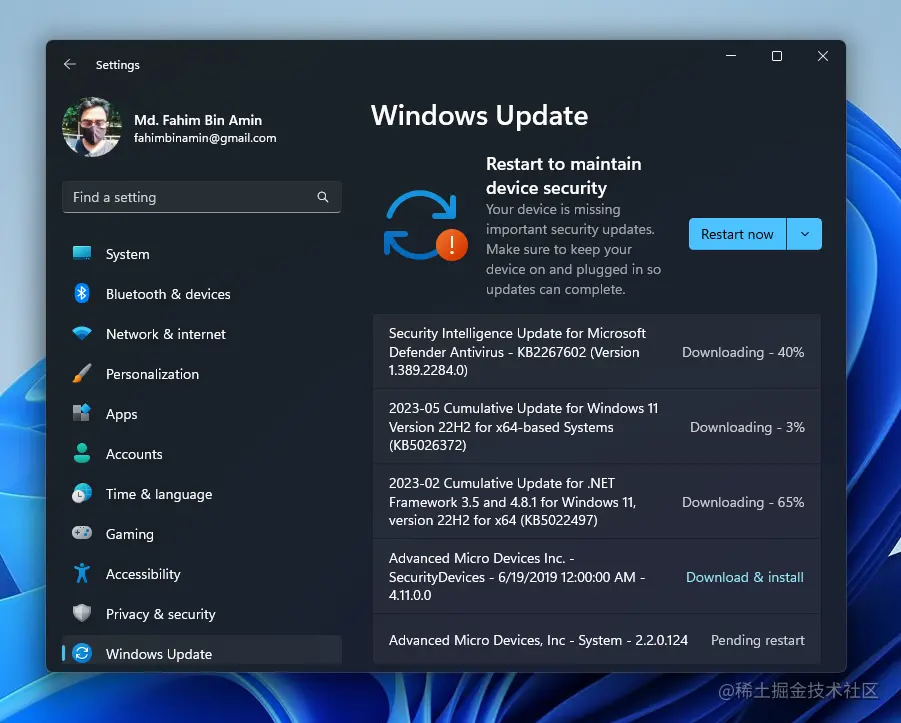The height and width of the screenshot is (723, 901).
Task: Open the Md. Fahim Bin Amin profile picture
Action: coord(91,127)
